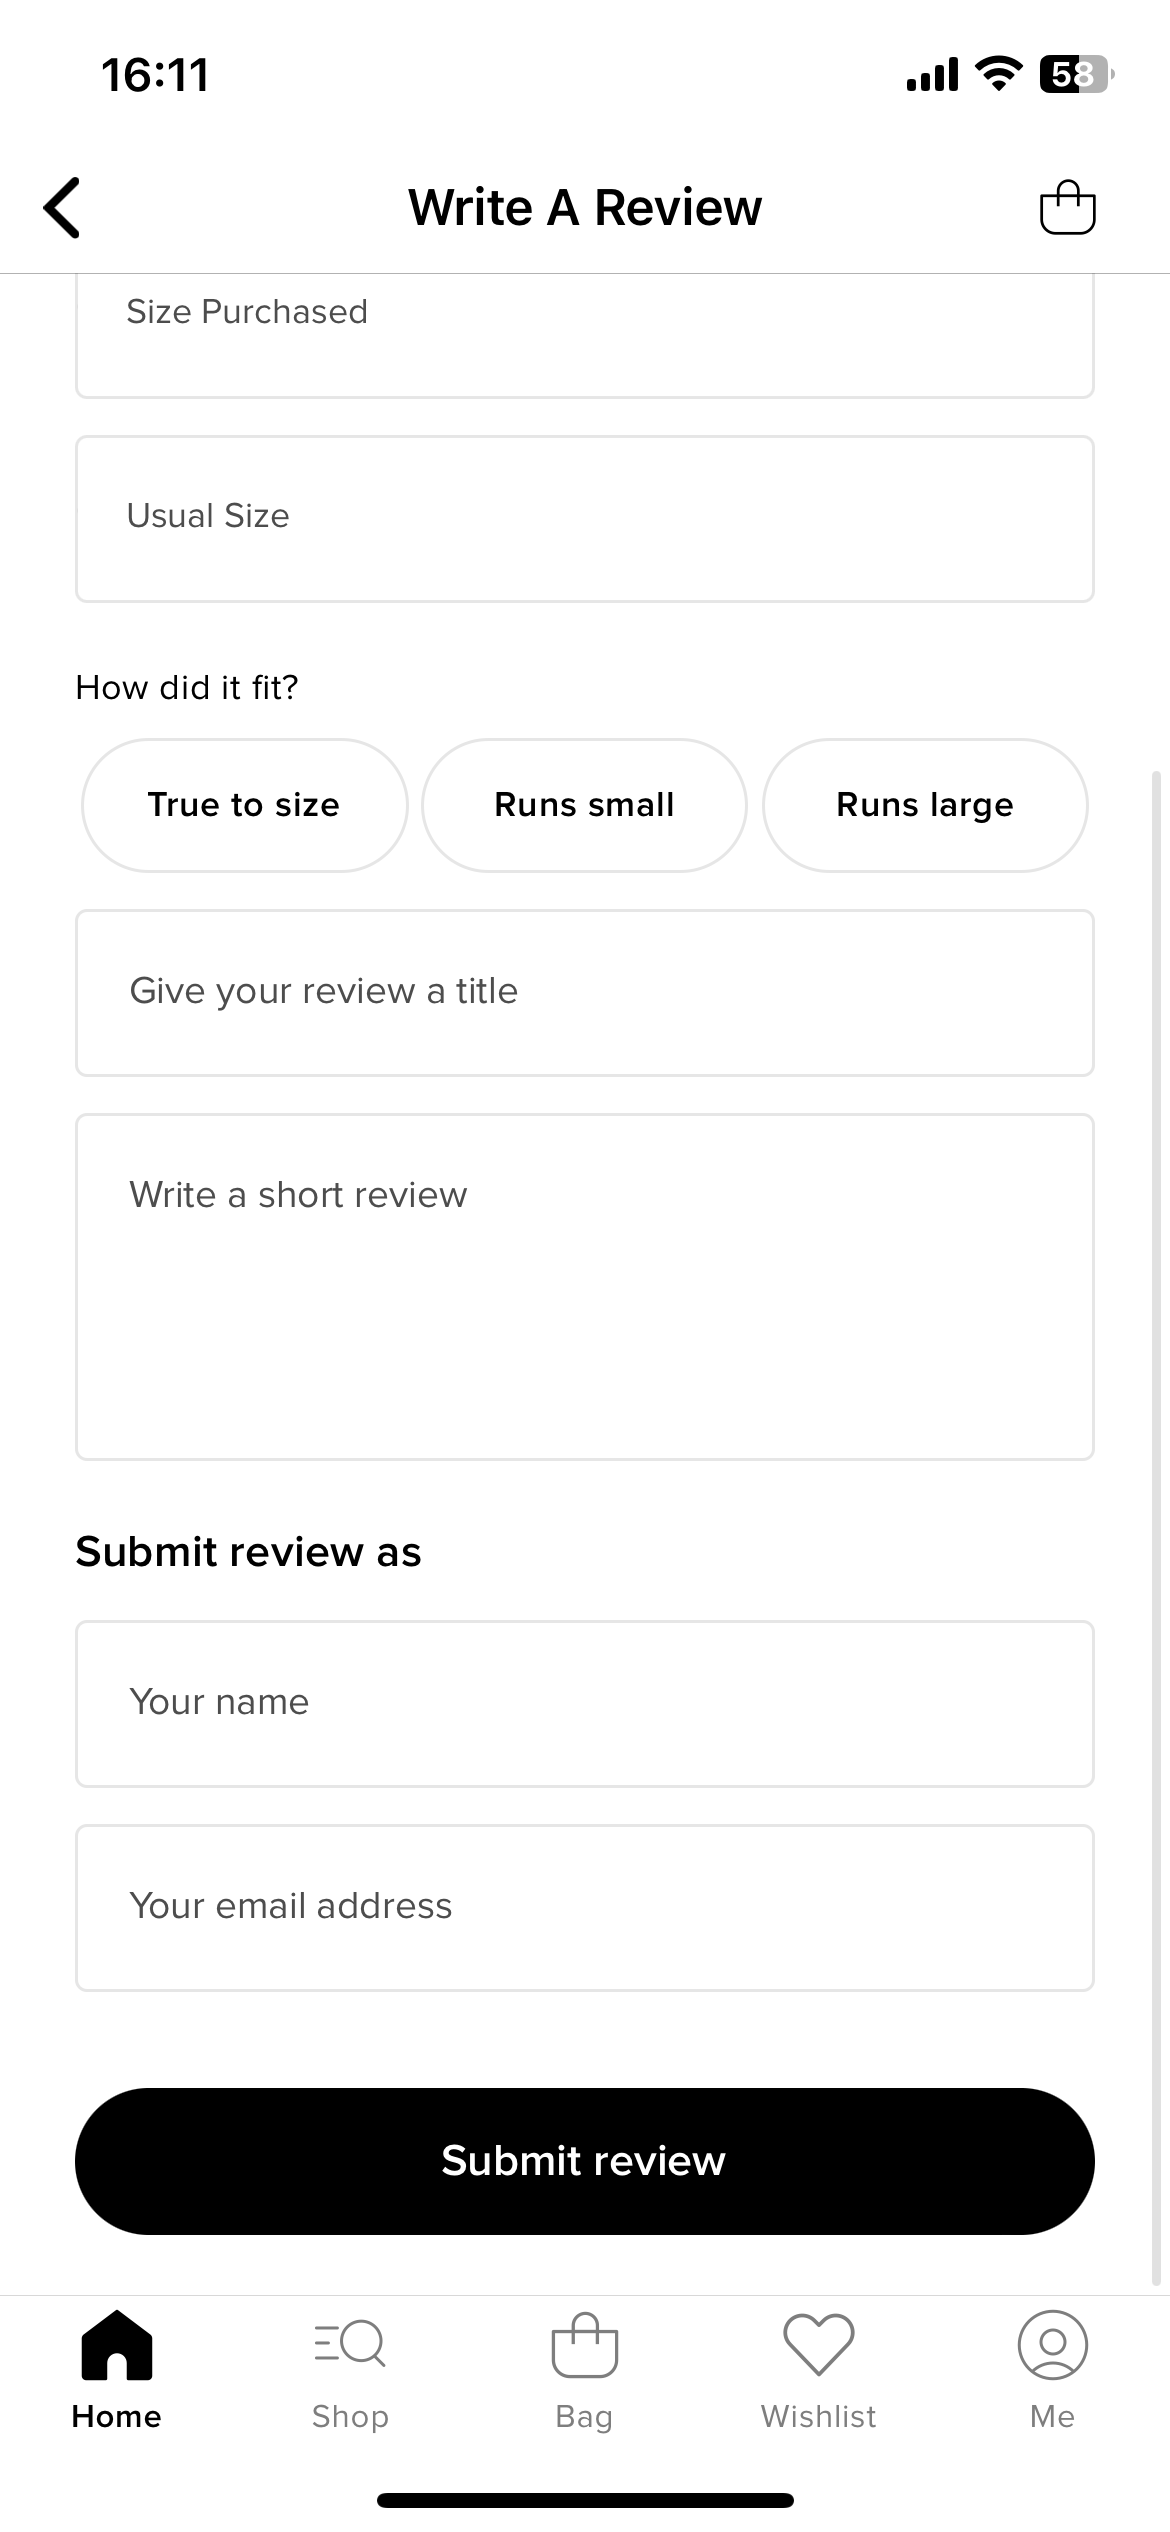Open the shopping bag icon in header
The height and width of the screenshot is (2532, 1170).
coord(1067,207)
